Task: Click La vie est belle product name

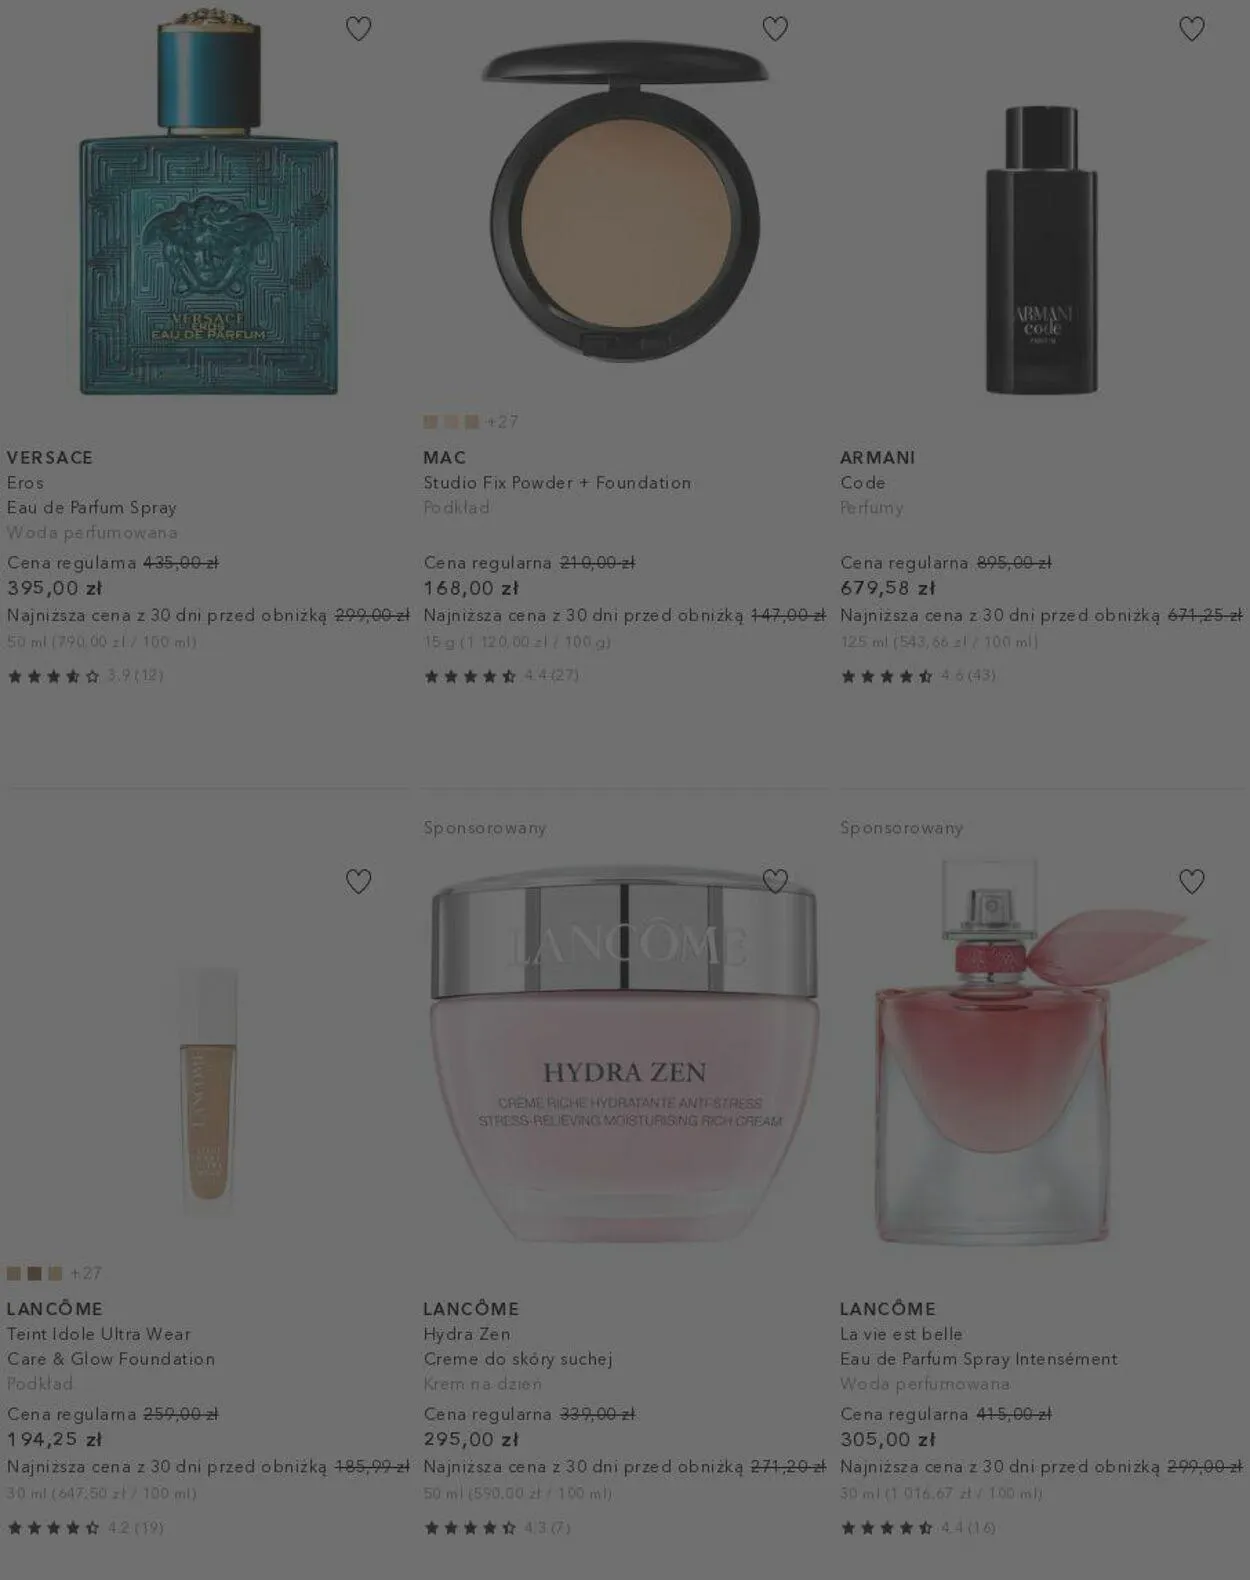Action: pyautogui.click(x=901, y=1334)
